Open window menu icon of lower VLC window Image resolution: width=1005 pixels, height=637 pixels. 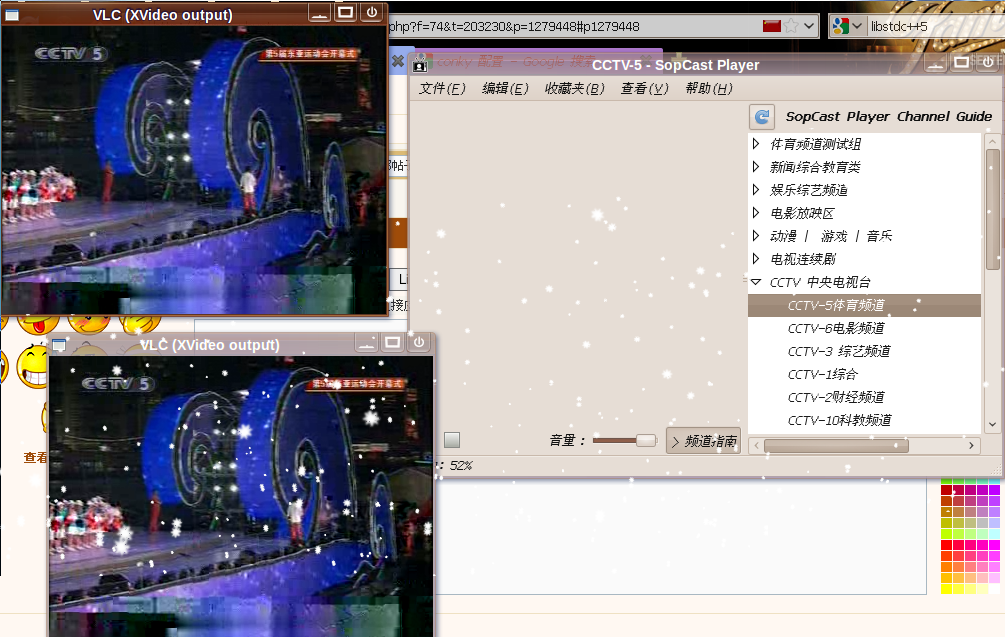click(59, 345)
